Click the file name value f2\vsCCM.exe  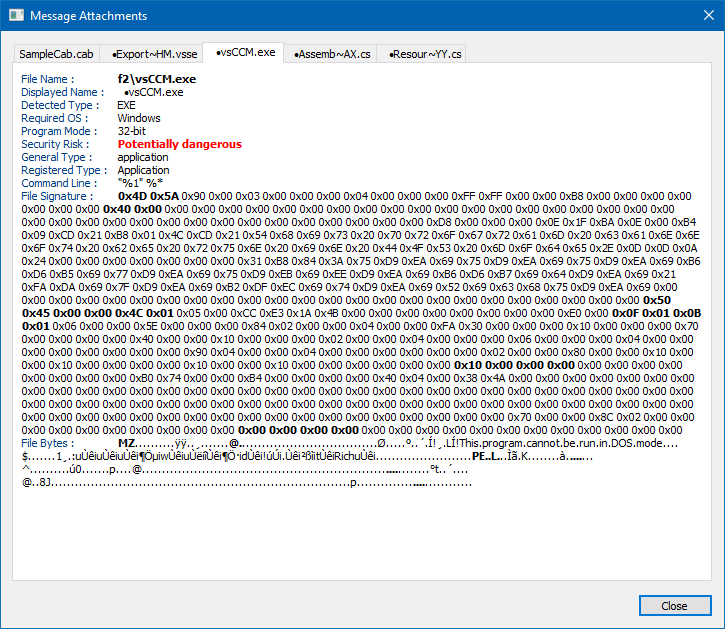[157, 79]
